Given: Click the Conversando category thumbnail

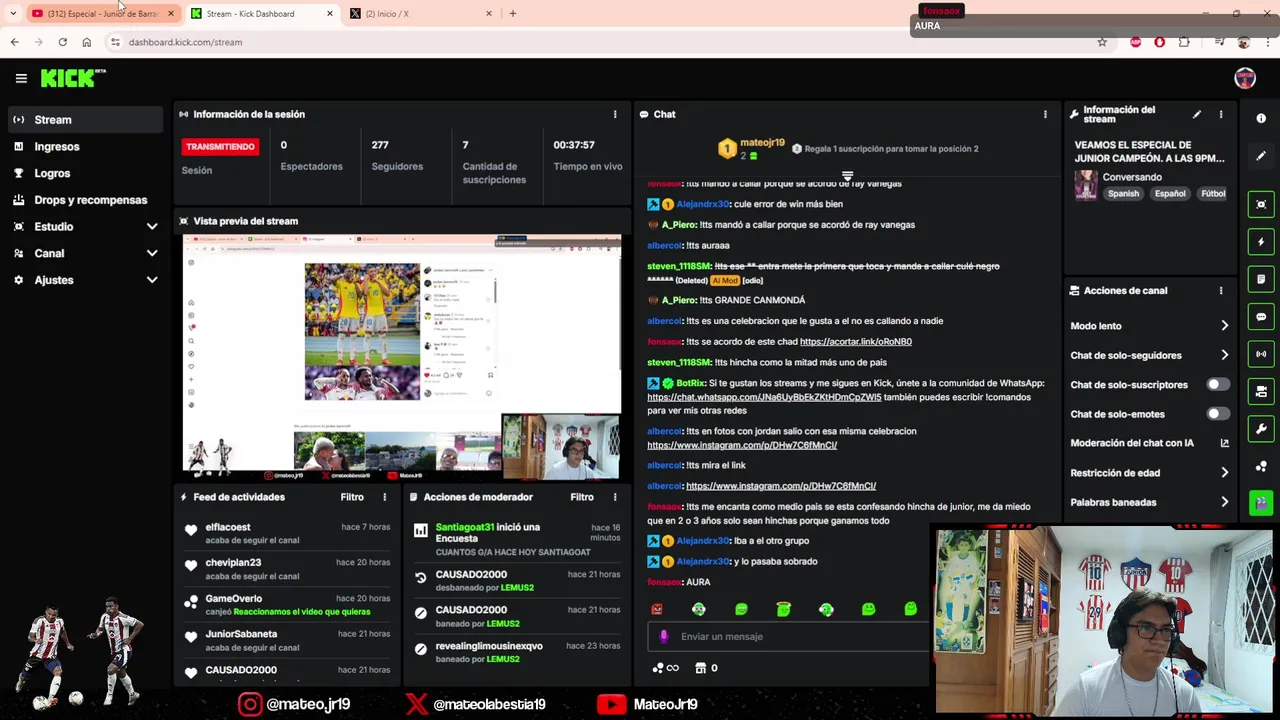Looking at the screenshot, I should coord(1086,185).
